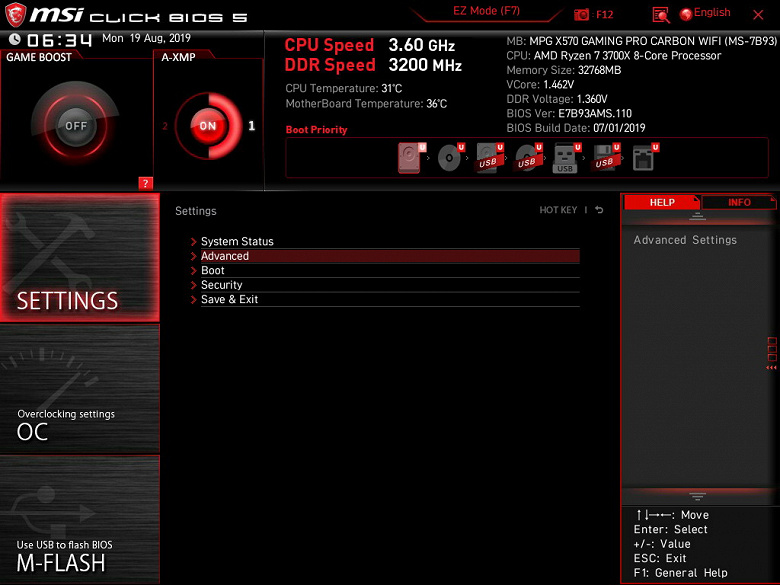Click the system time 06:34
This screenshot has width=780, height=585.
click(x=60, y=40)
